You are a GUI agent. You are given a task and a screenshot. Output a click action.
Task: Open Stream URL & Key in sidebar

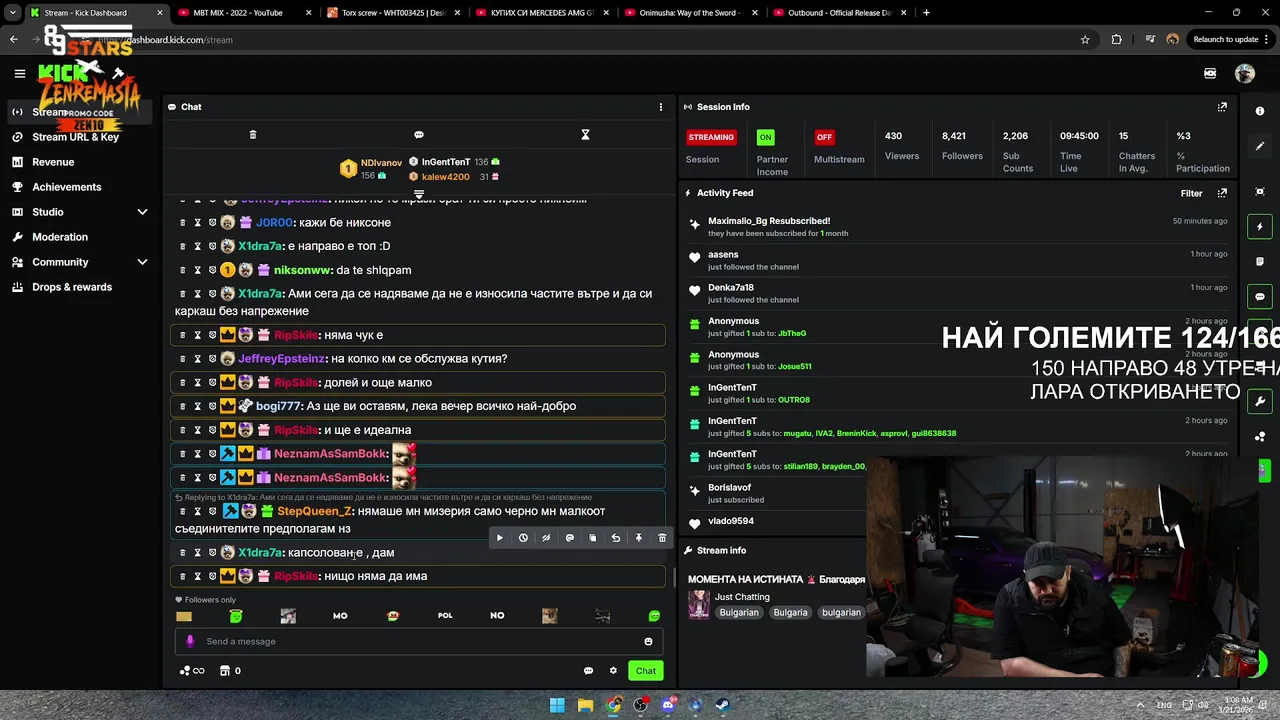coord(75,137)
